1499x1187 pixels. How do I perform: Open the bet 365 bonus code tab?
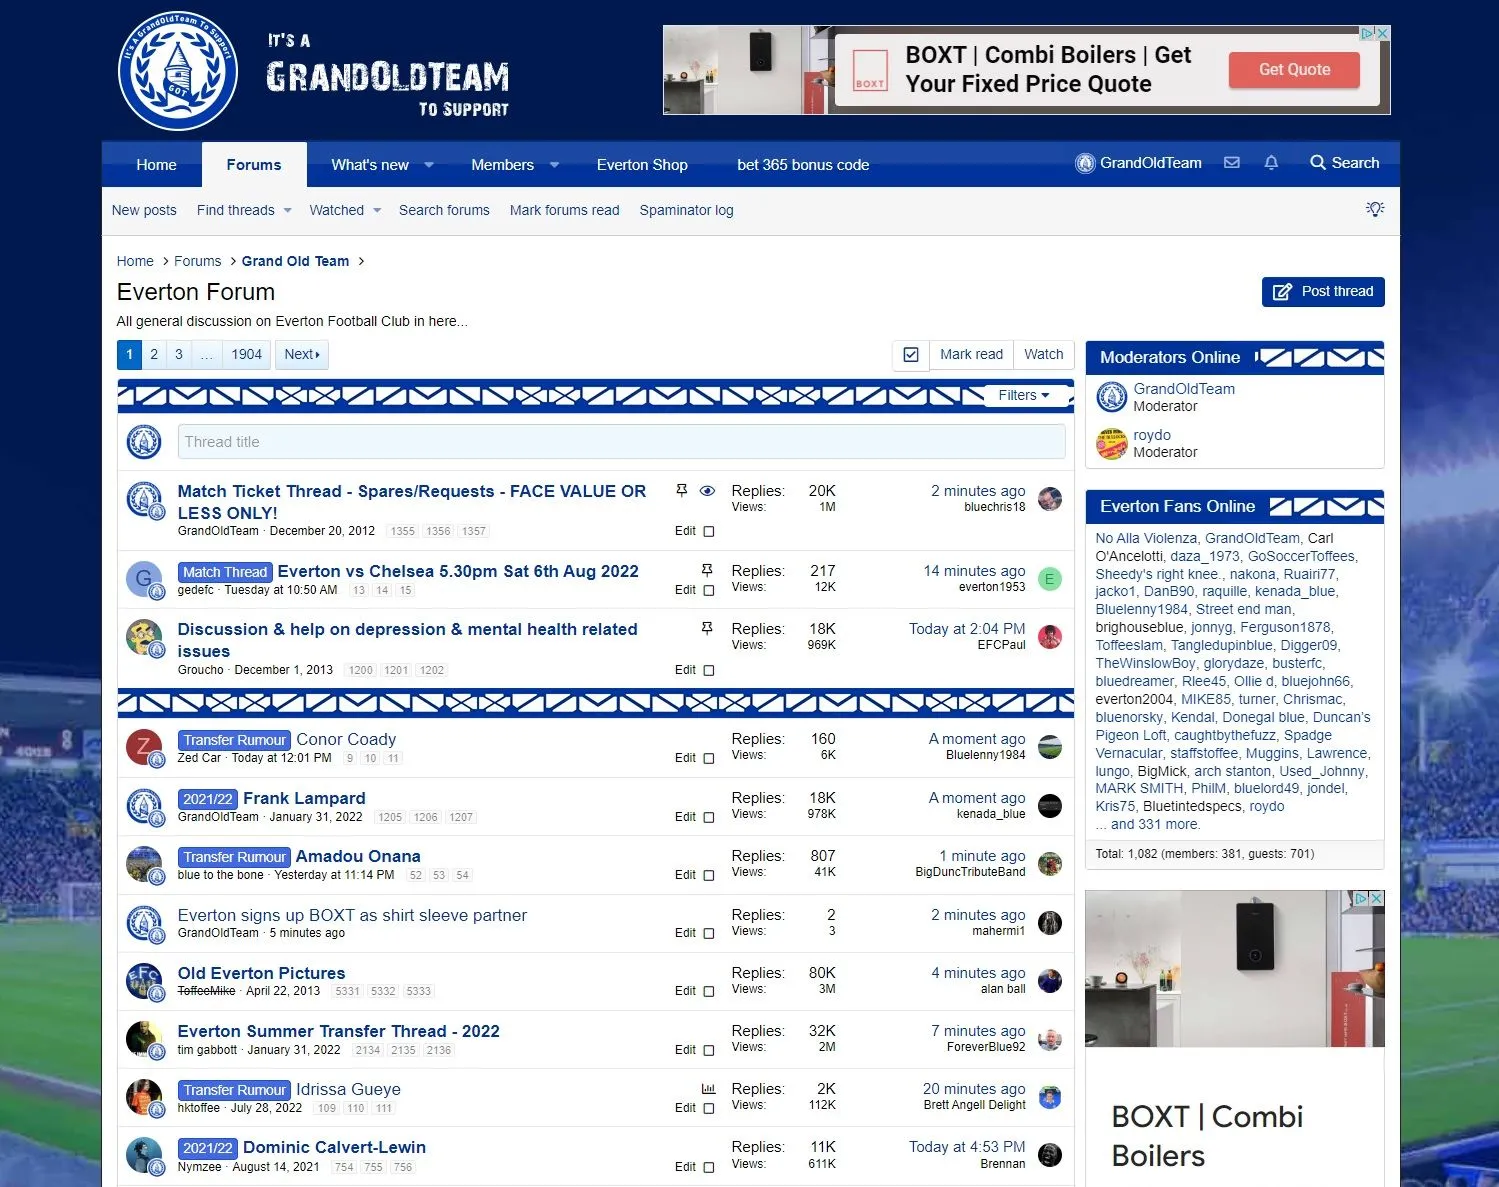tap(803, 165)
